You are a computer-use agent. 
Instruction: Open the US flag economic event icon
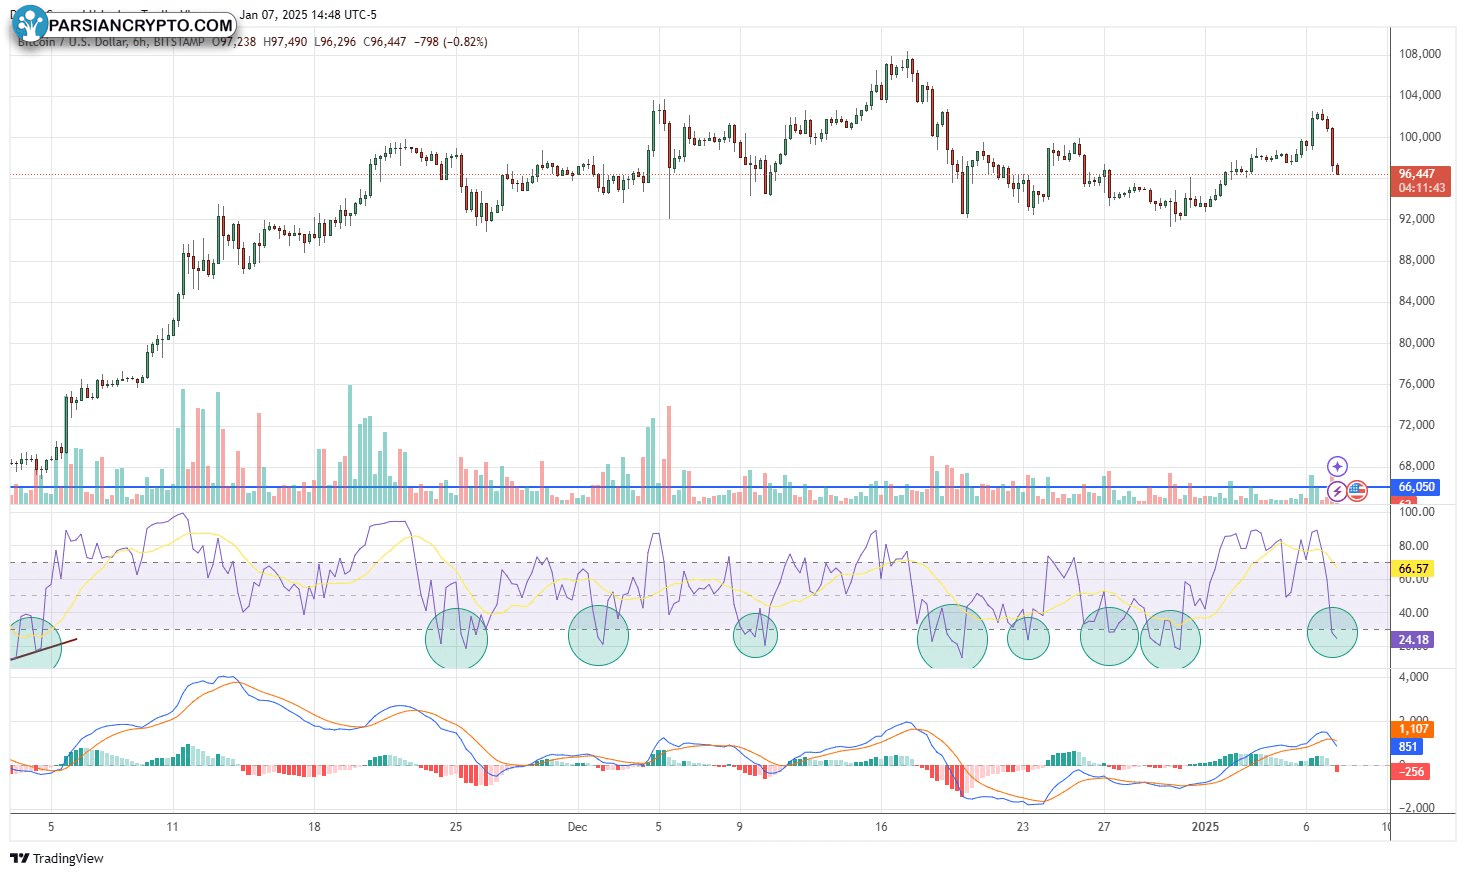click(1357, 491)
